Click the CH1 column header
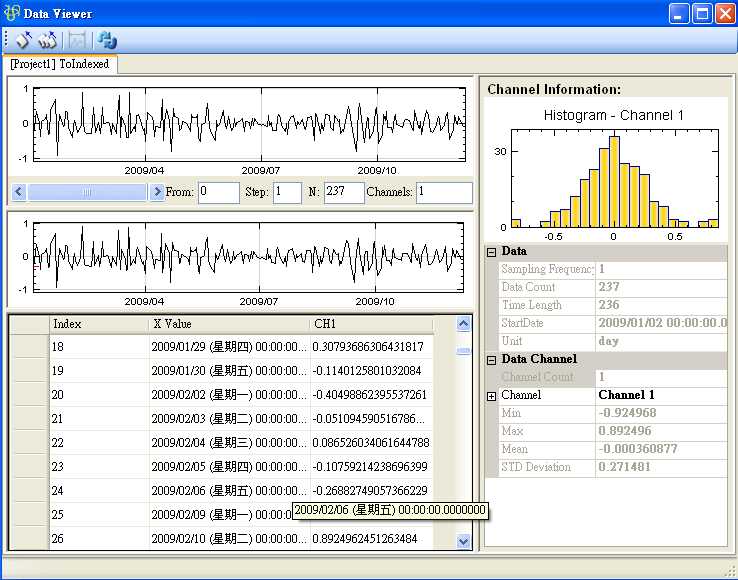738x580 pixels. tap(371, 324)
